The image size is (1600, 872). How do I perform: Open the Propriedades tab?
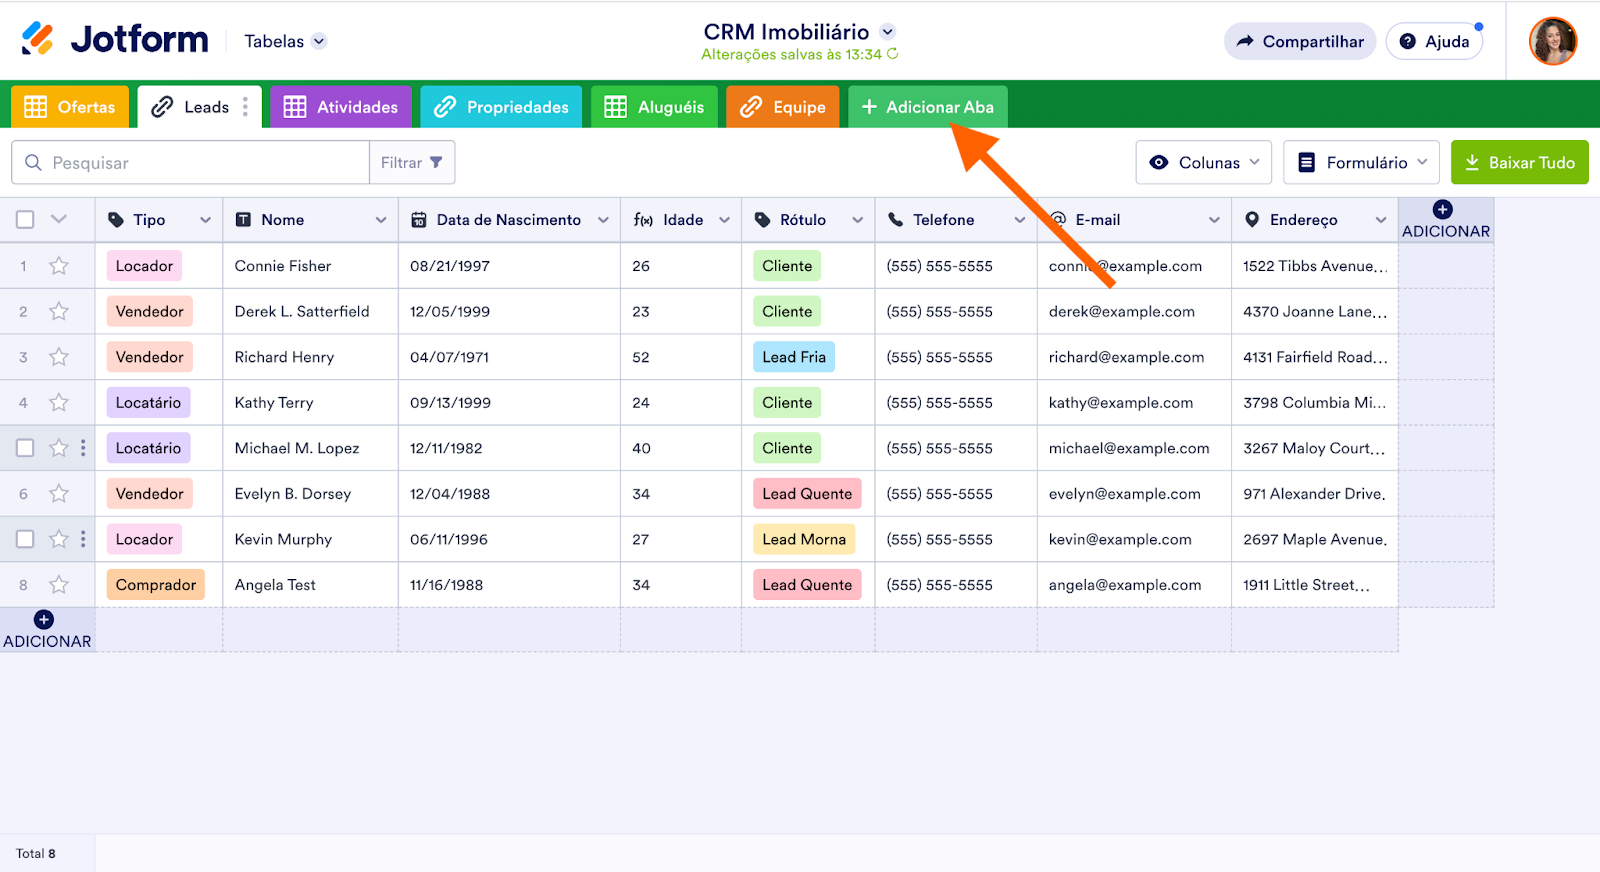pyautogui.click(x=501, y=107)
